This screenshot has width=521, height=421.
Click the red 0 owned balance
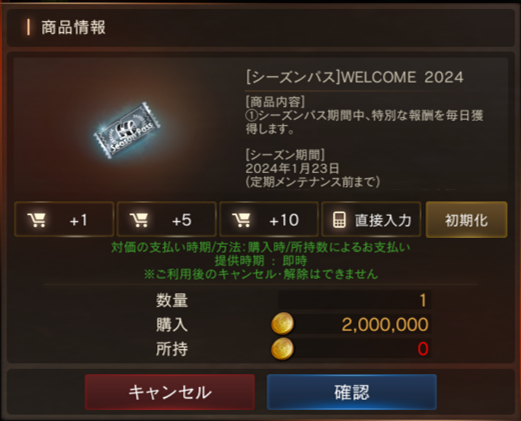pyautogui.click(x=423, y=349)
